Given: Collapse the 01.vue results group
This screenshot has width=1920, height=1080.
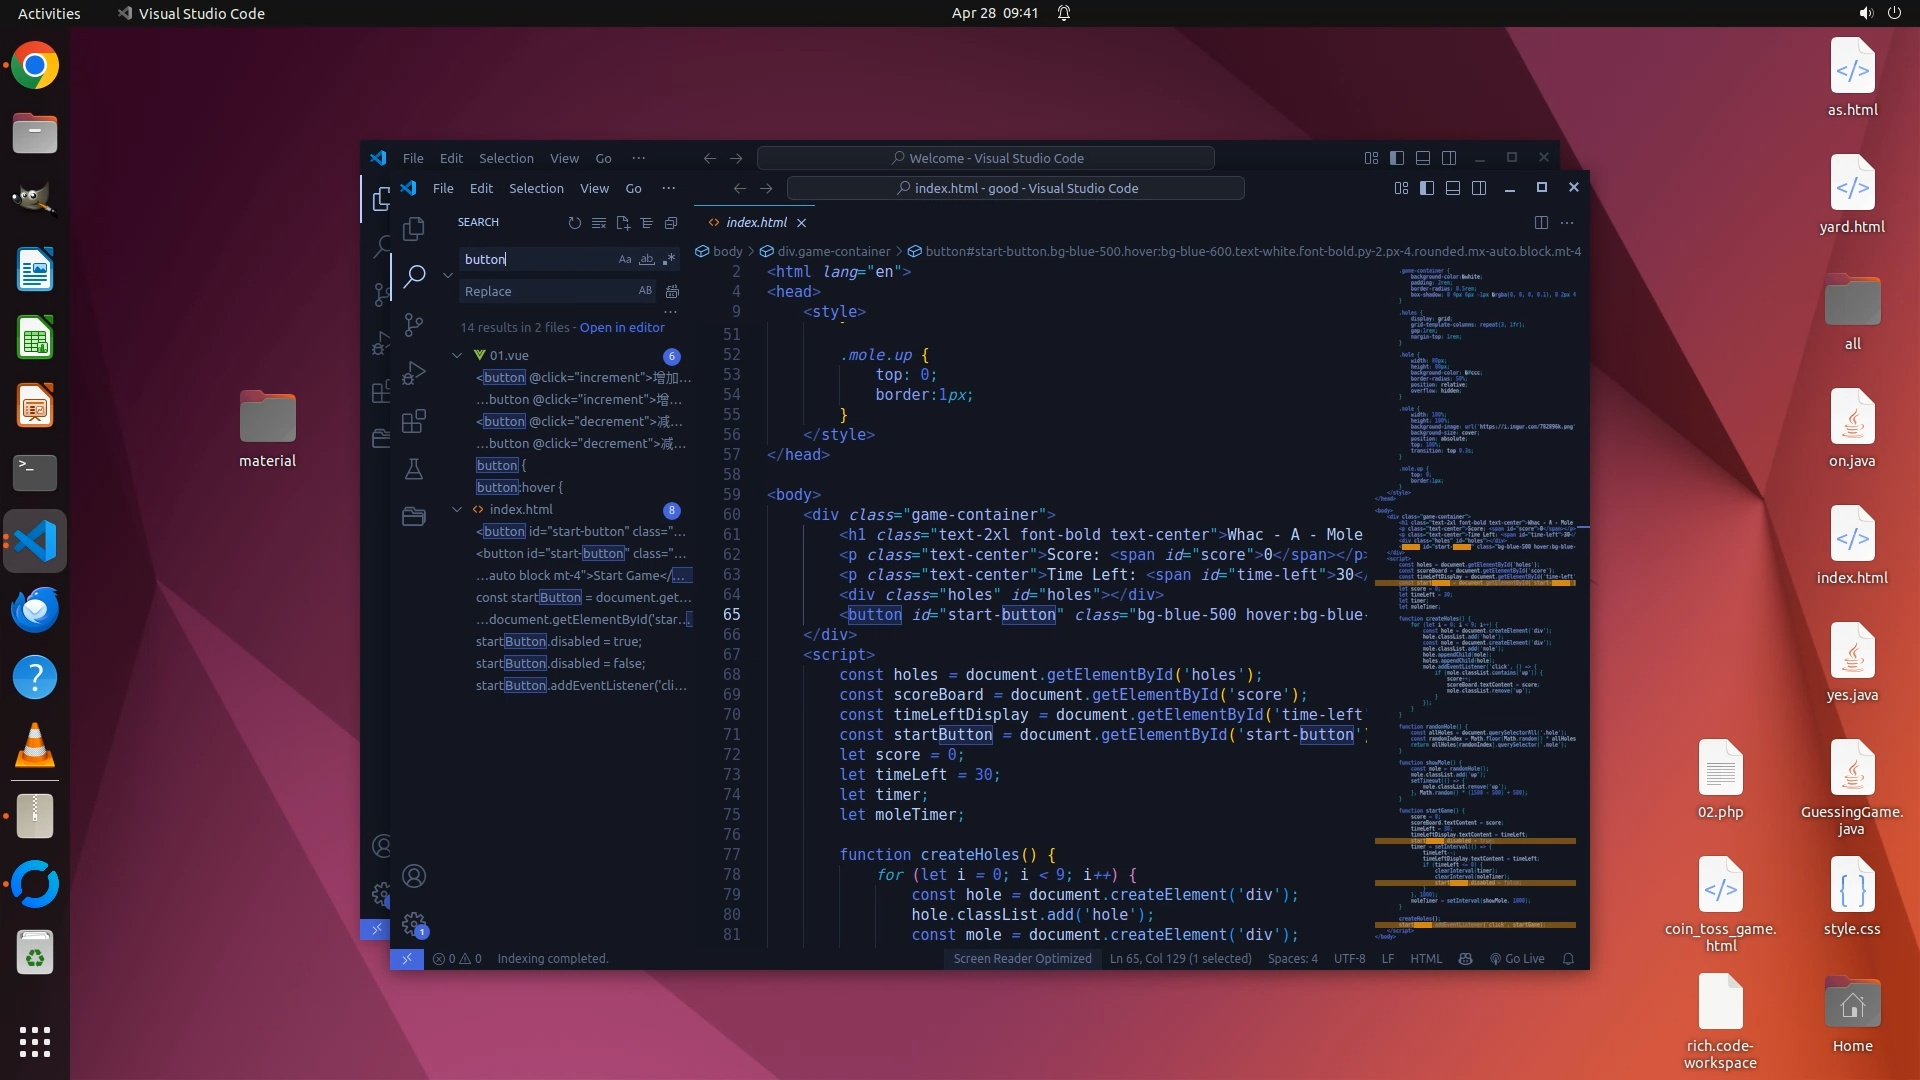Looking at the screenshot, I should pos(457,355).
